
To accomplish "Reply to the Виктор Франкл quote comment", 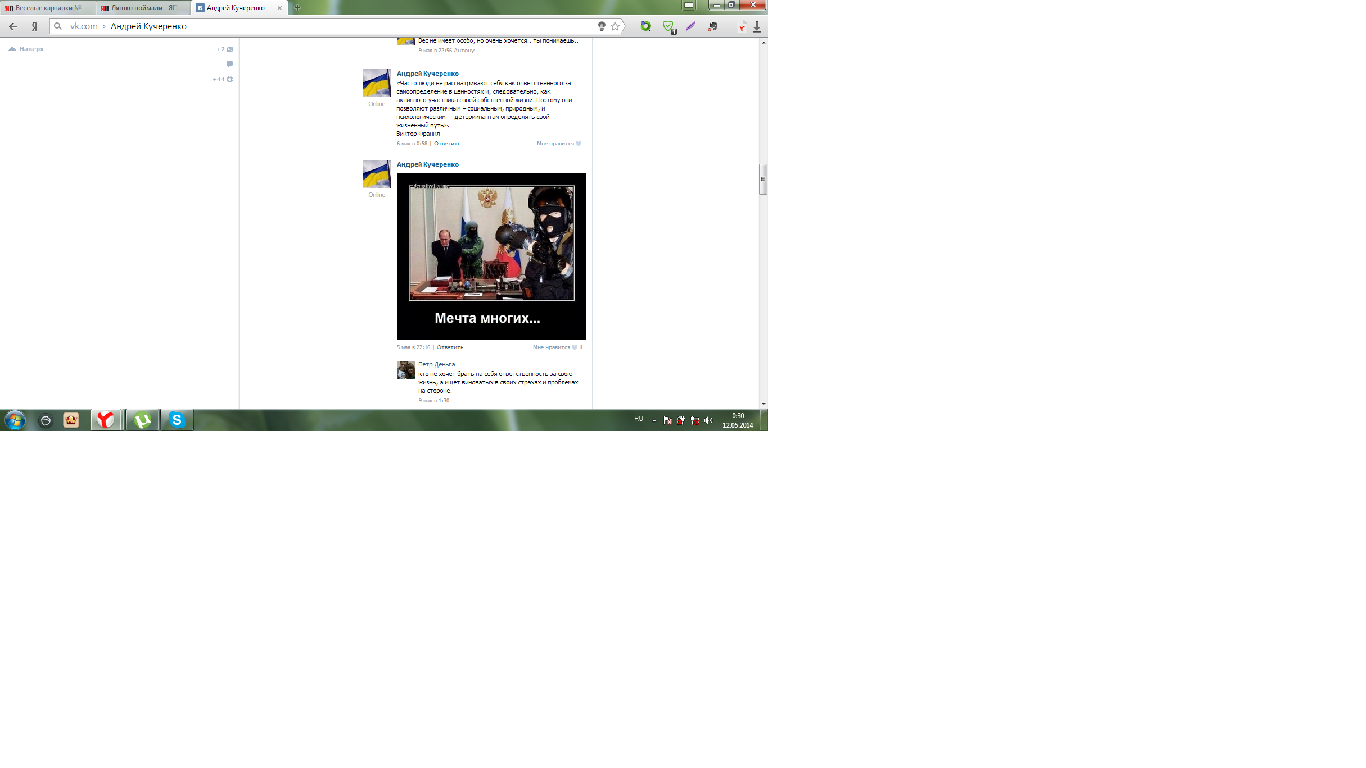I will (447, 143).
